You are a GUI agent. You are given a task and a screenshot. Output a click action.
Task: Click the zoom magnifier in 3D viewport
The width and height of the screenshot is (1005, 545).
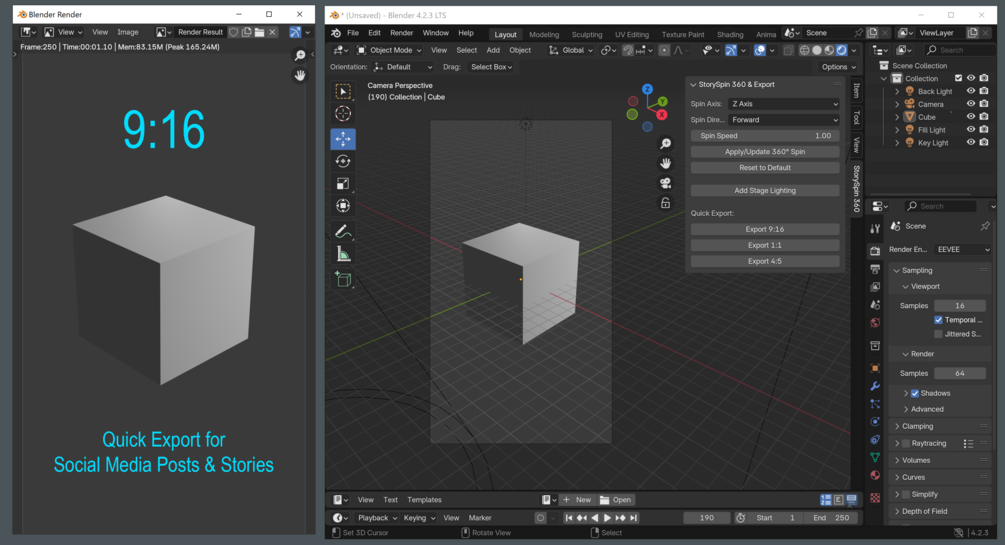click(665, 144)
